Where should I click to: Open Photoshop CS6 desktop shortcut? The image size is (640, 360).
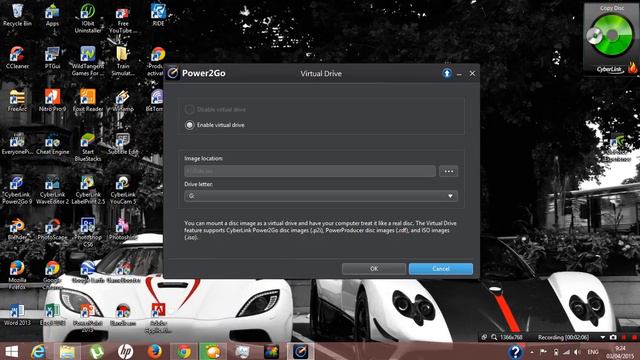tap(88, 232)
